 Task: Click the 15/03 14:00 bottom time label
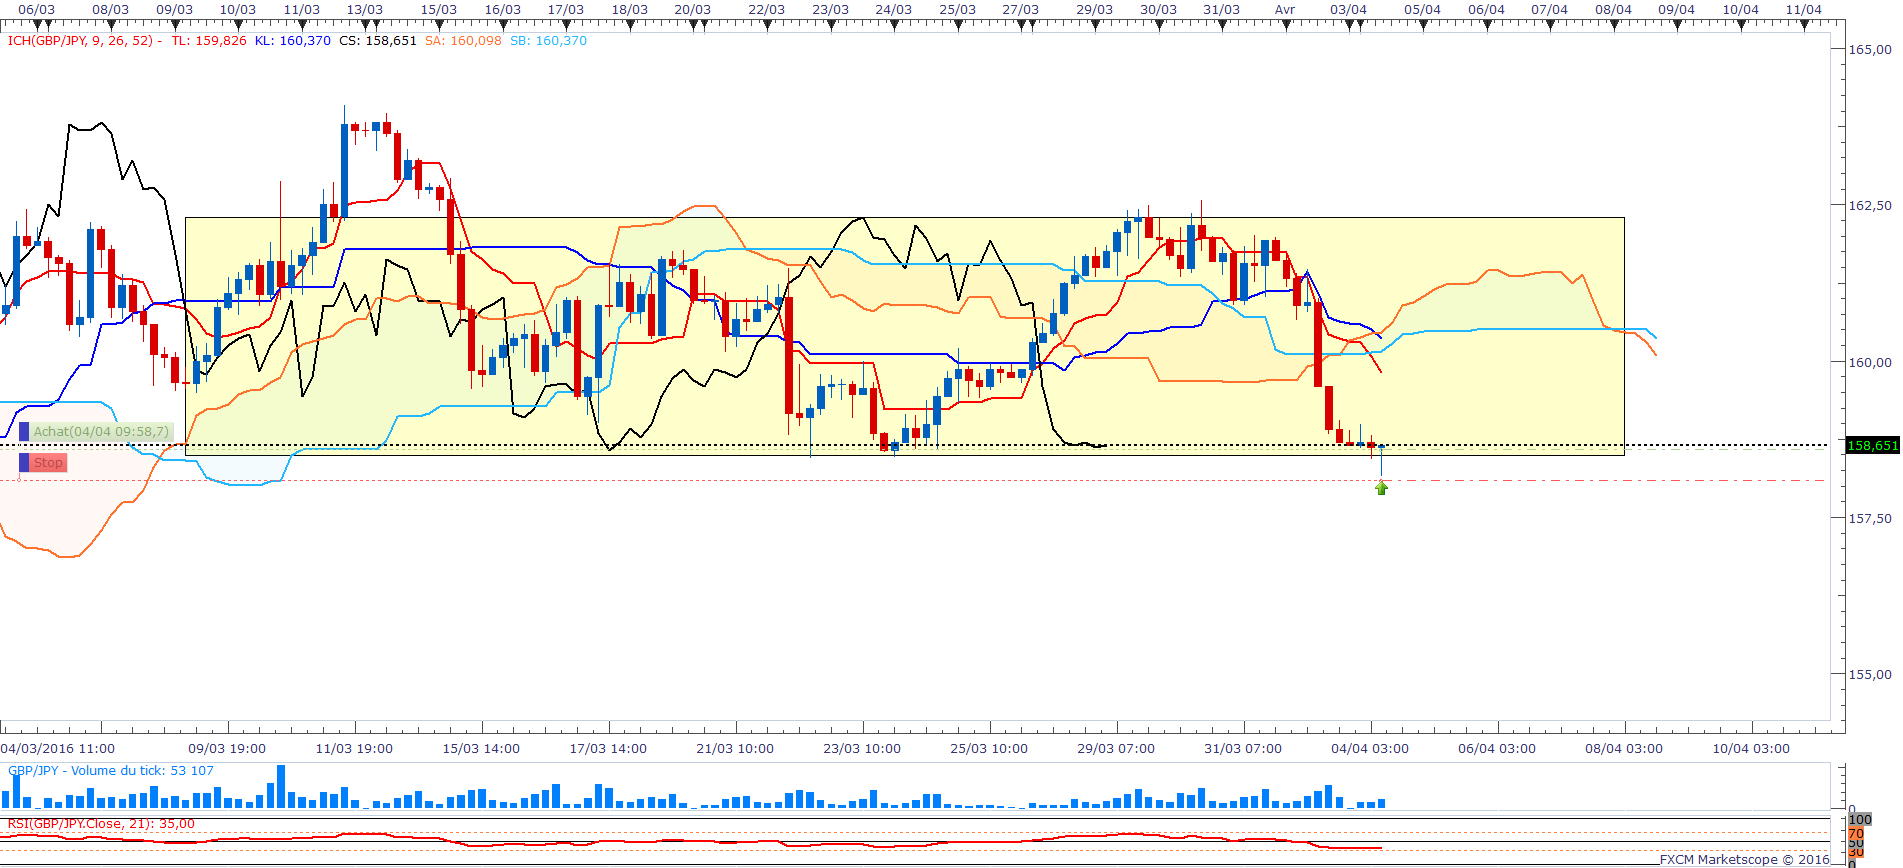[x=481, y=748]
